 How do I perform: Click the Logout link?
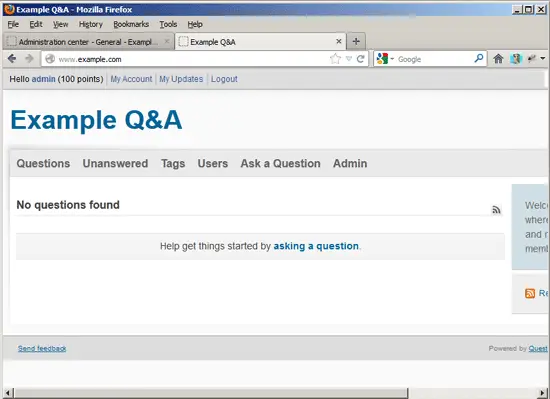coord(224,79)
